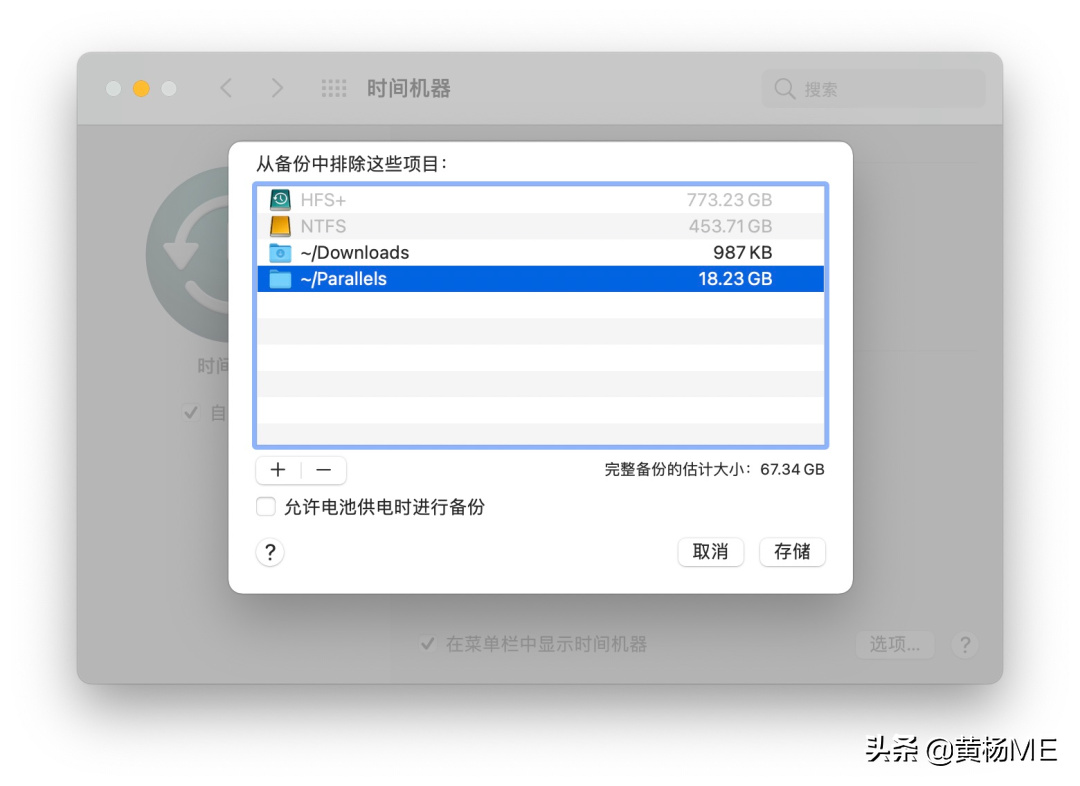The width and height of the screenshot is (1080, 786).
Task: Focus the 搜索 search field
Action: tap(873, 89)
